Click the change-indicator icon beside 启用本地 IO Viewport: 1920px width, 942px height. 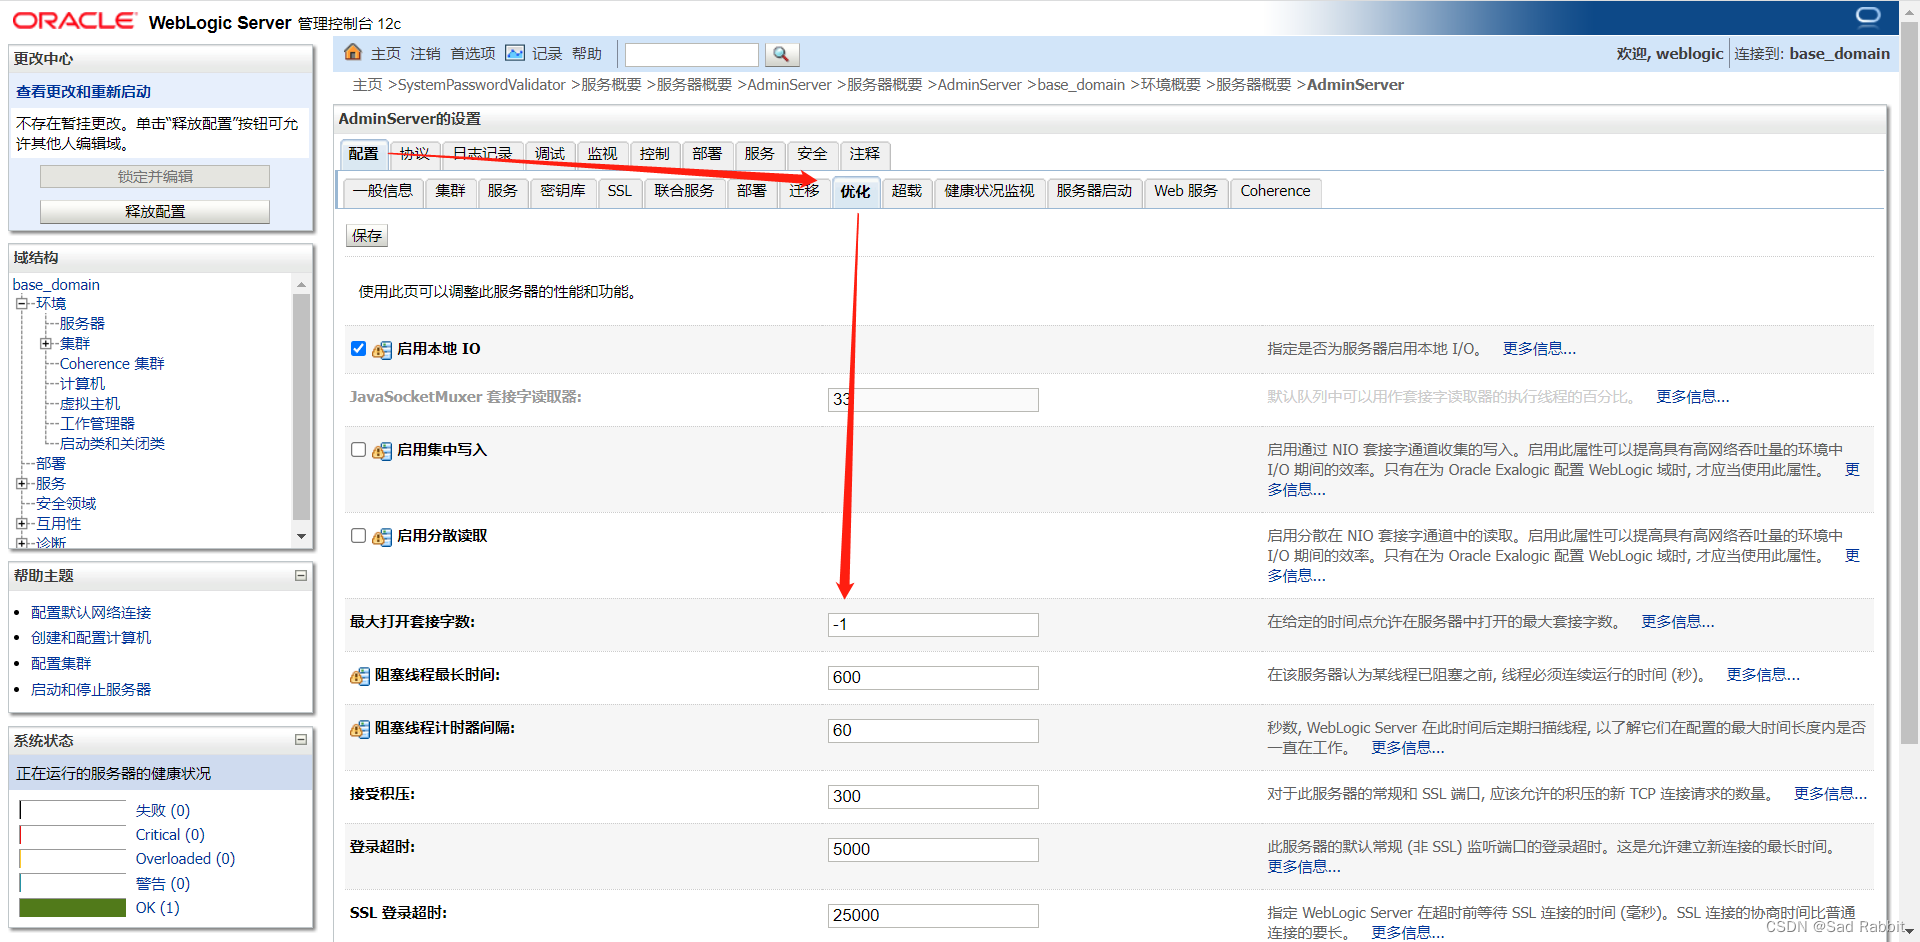click(x=381, y=349)
